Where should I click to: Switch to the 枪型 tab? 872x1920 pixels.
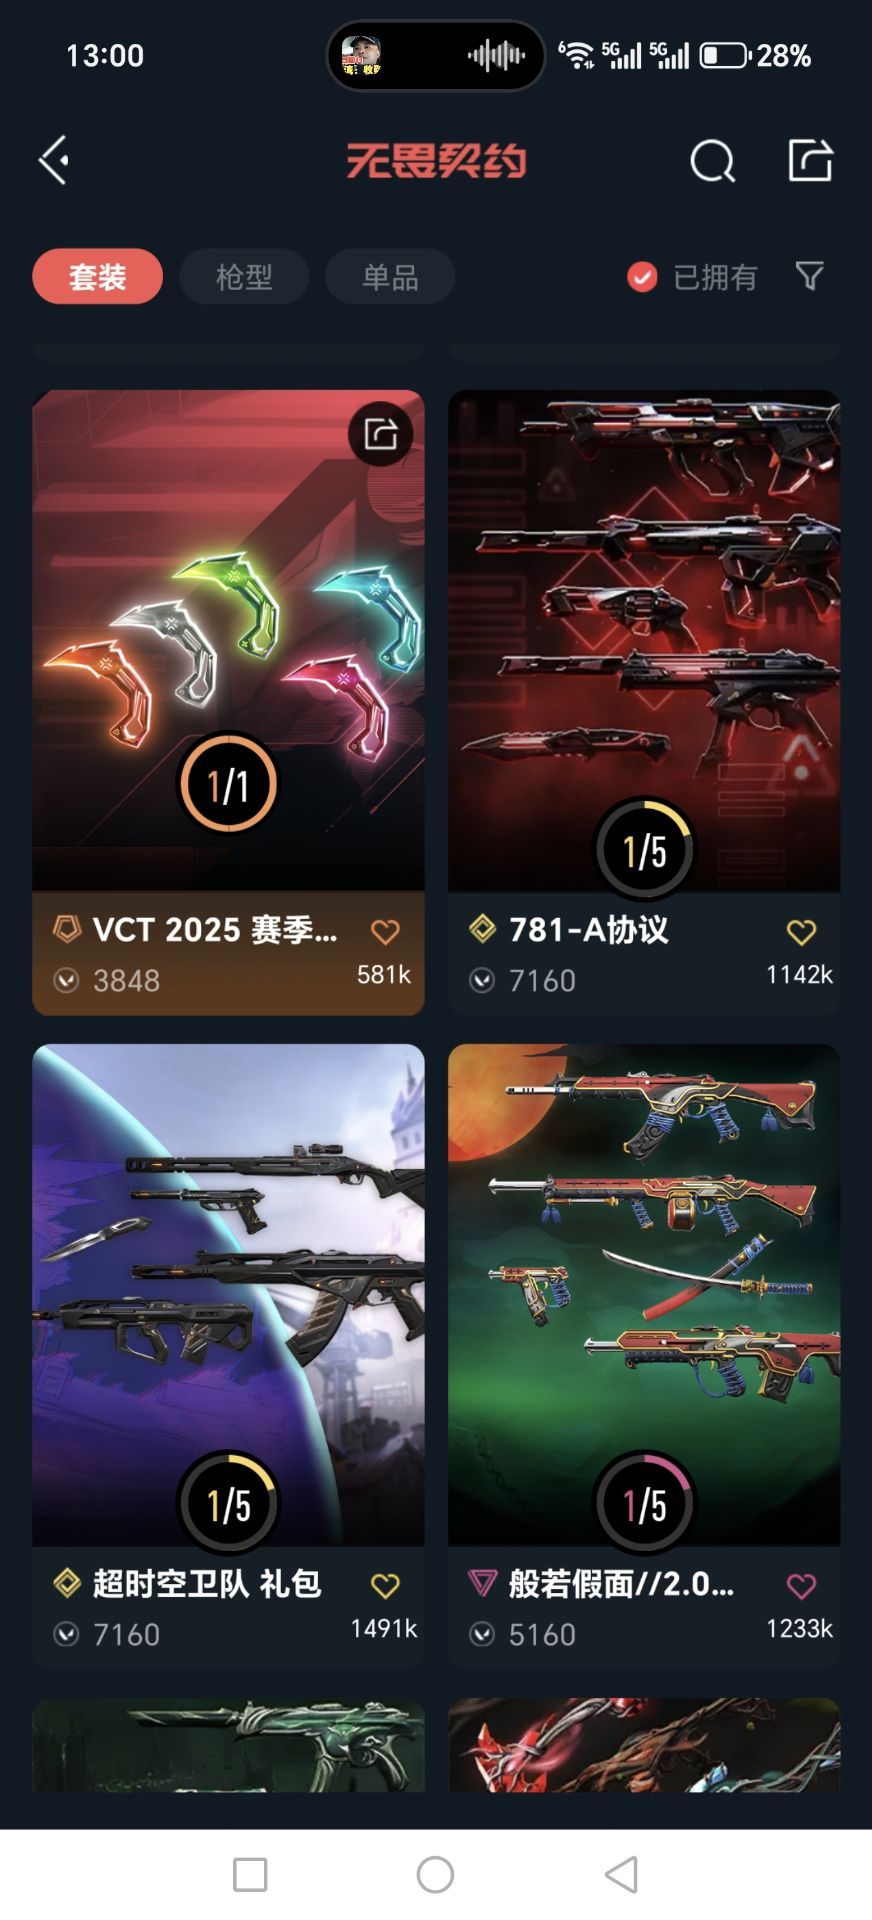(x=244, y=277)
